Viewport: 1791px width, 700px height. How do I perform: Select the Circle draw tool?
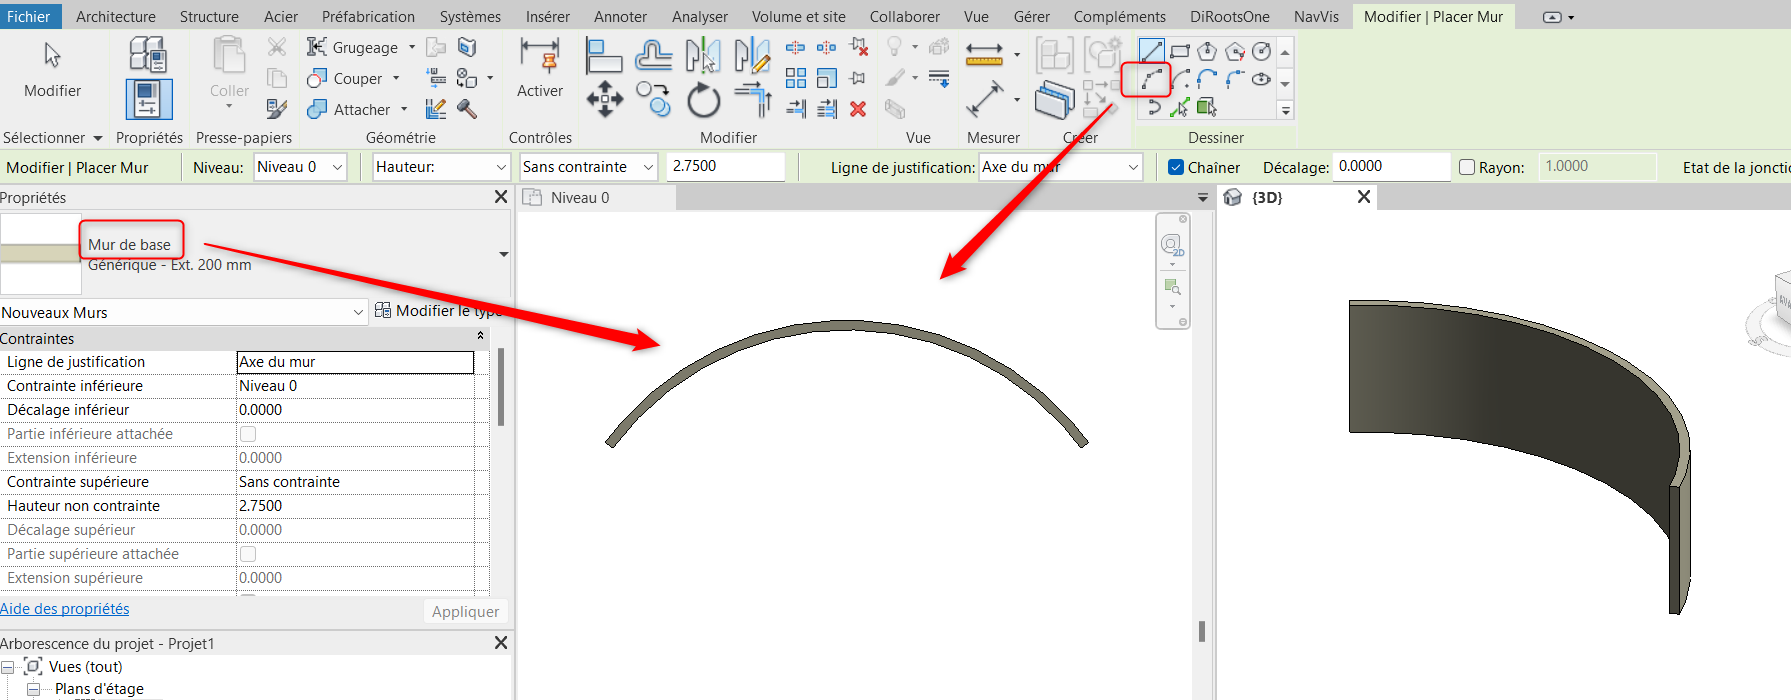[1262, 51]
